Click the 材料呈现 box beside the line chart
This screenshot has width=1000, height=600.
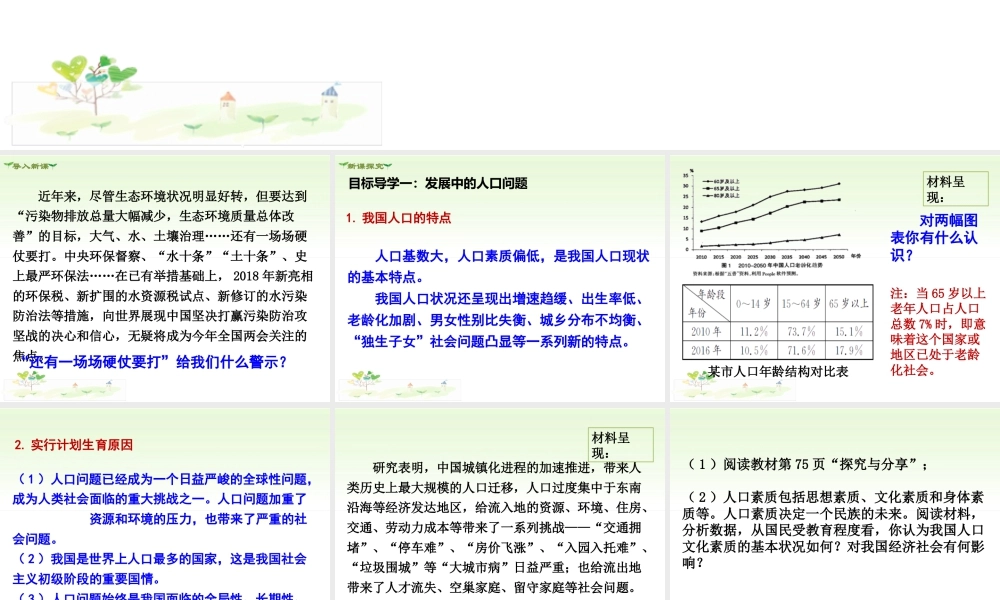point(955,188)
